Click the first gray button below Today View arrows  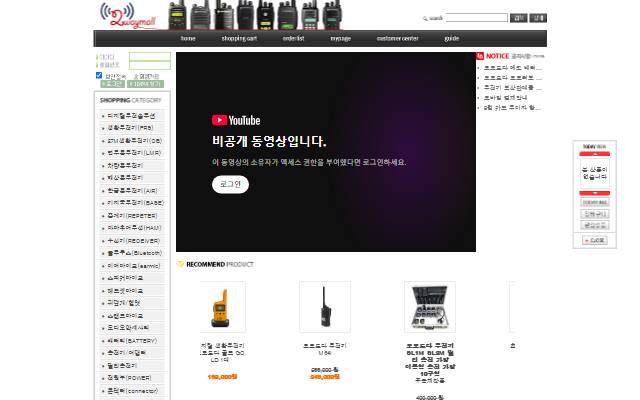(594, 202)
